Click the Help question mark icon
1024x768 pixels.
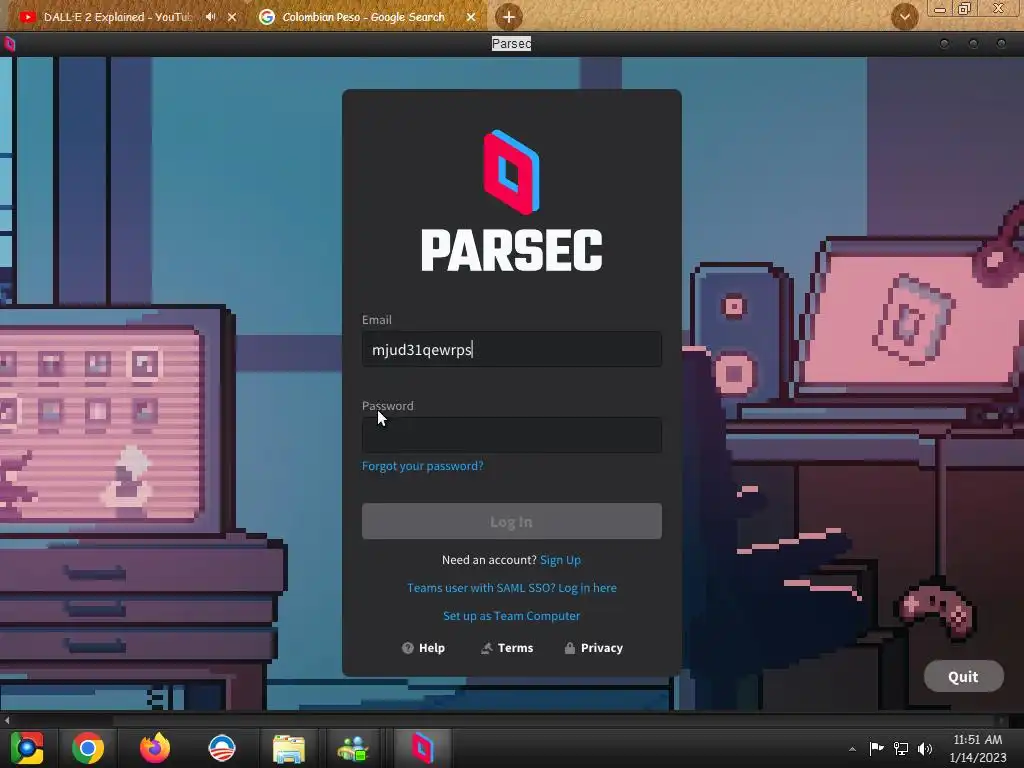(408, 648)
